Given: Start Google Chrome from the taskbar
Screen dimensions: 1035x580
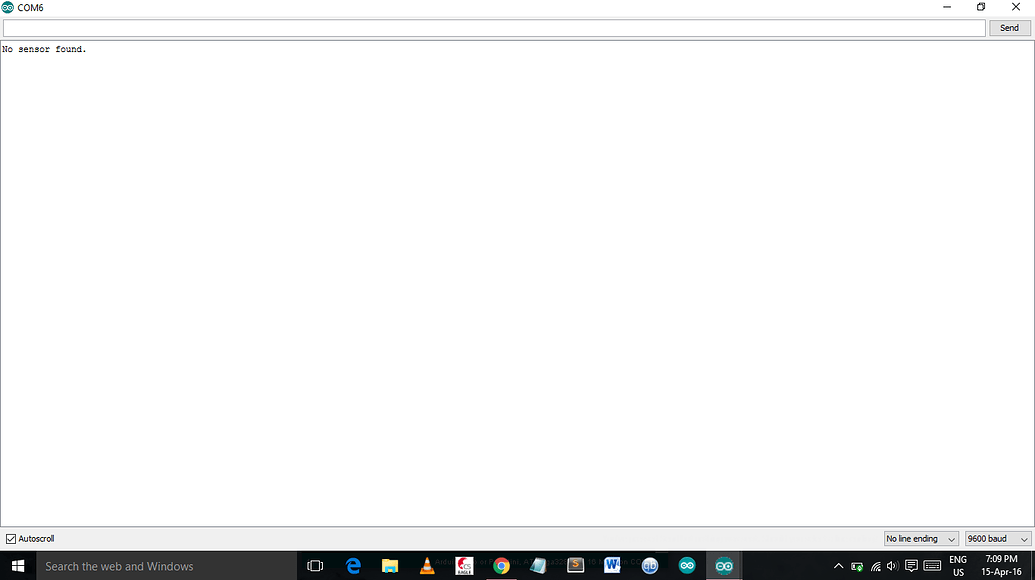Looking at the screenshot, I should click(x=501, y=565).
